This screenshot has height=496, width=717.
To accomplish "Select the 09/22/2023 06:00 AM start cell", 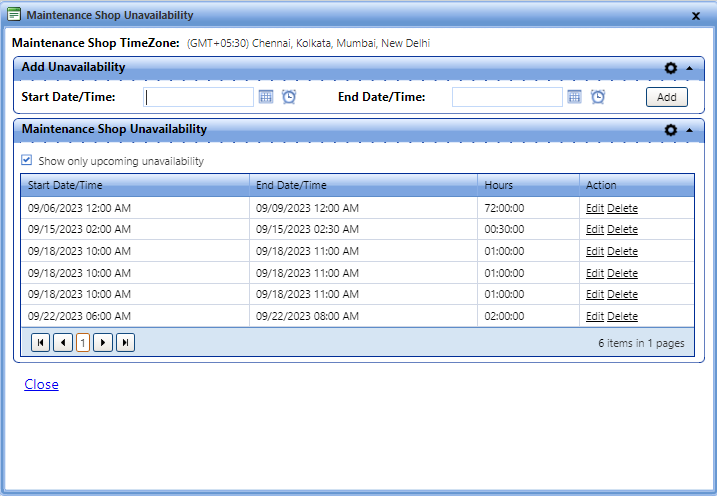I will (x=135, y=316).
